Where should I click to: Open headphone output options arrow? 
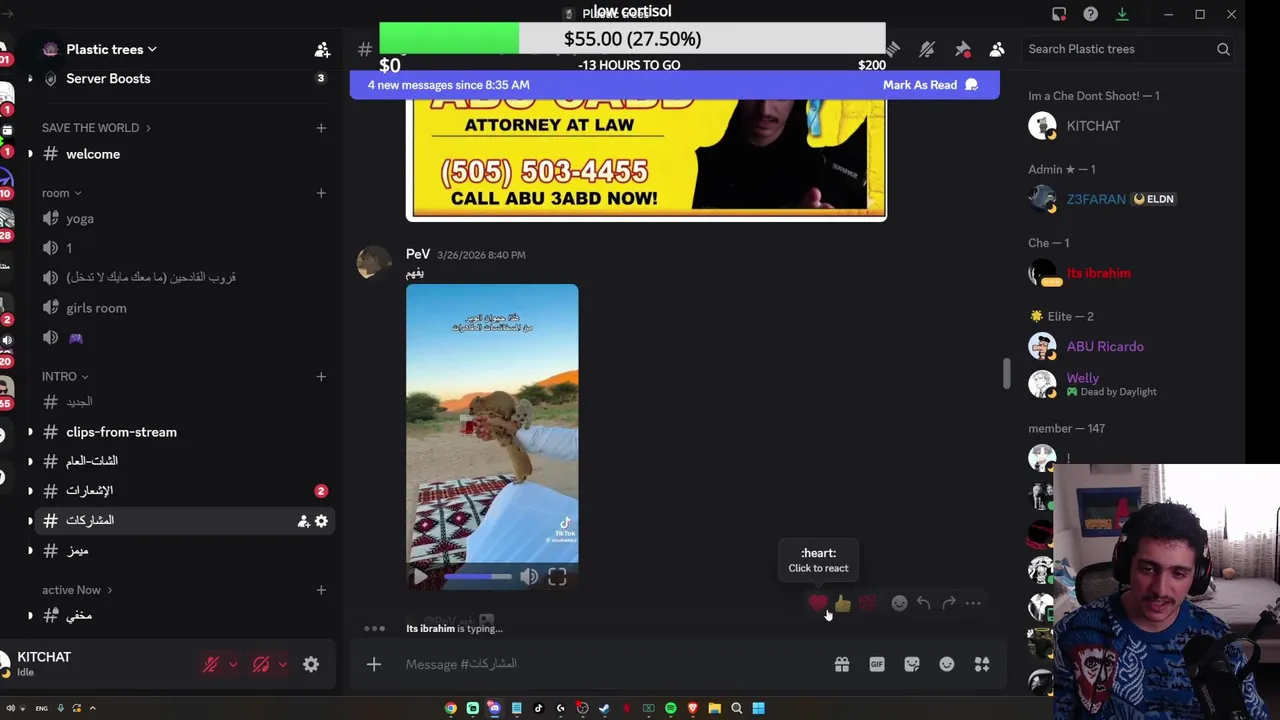pos(283,664)
